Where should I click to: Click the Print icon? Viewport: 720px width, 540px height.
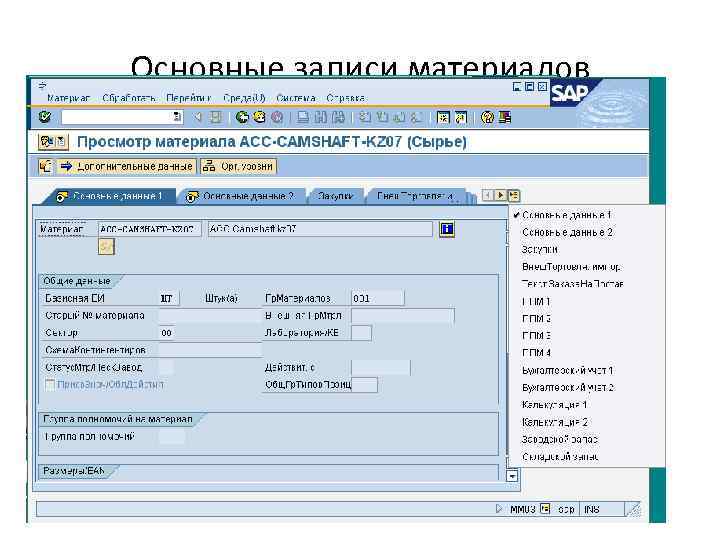pyautogui.click(x=303, y=118)
